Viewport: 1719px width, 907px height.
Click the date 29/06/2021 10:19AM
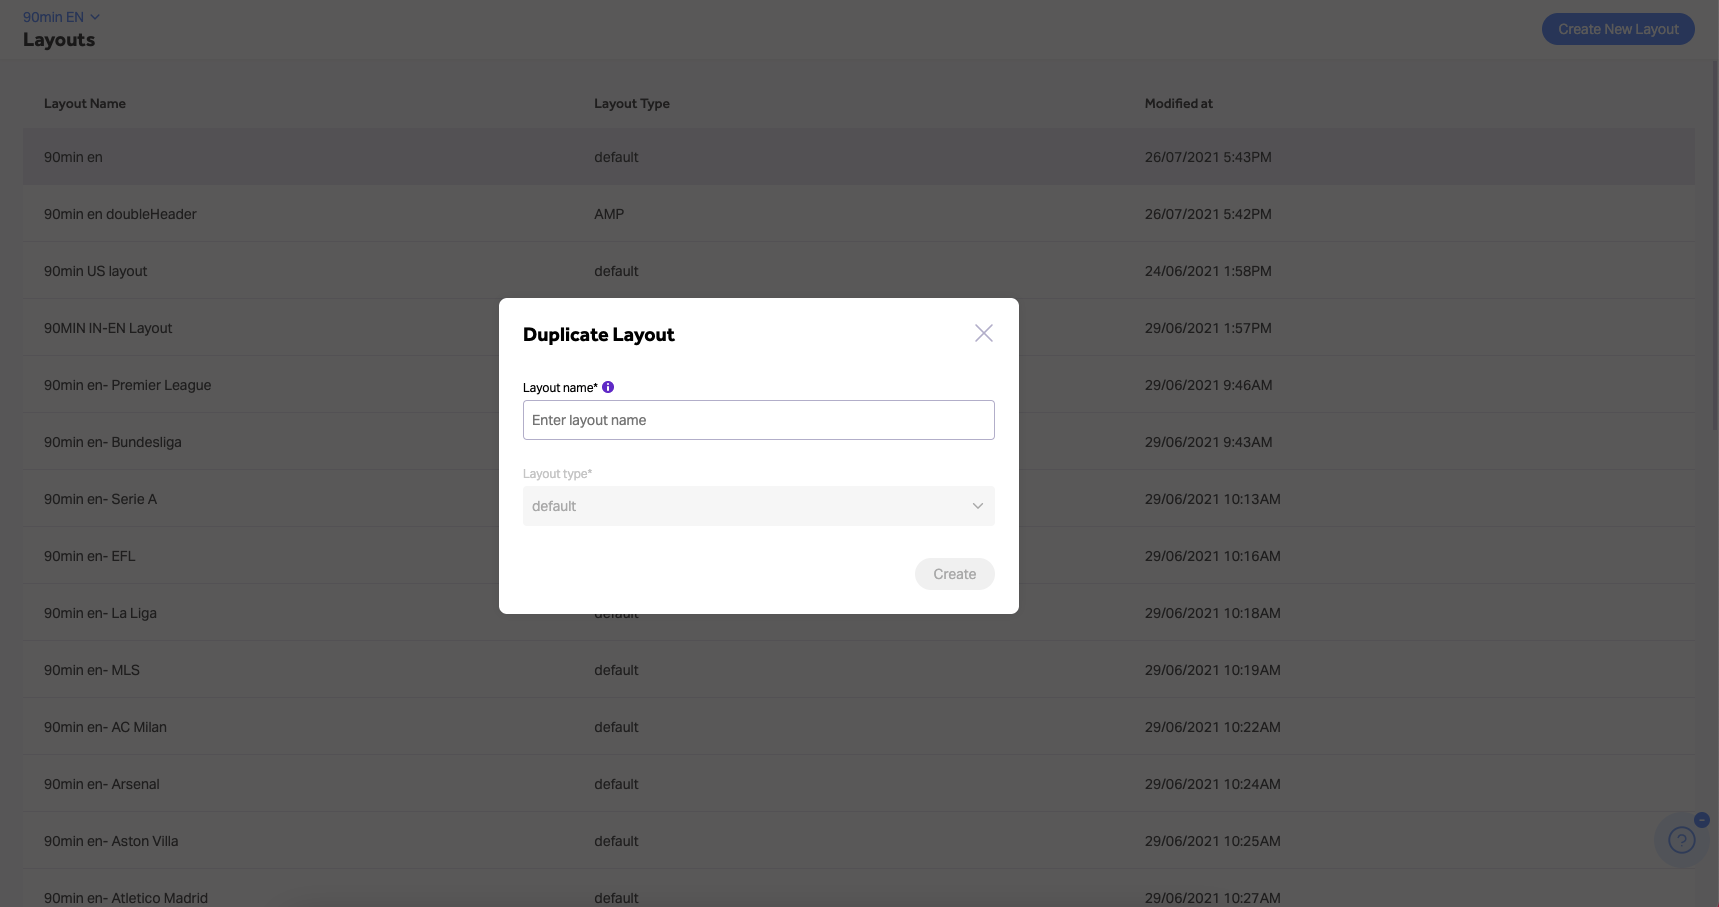coord(1213,670)
